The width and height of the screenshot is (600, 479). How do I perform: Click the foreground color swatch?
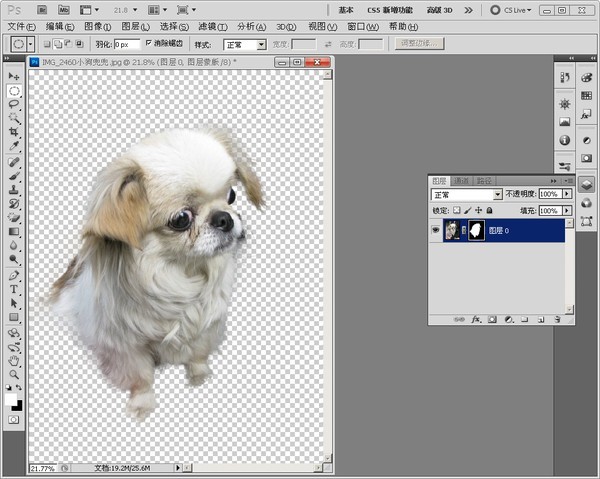(11, 399)
